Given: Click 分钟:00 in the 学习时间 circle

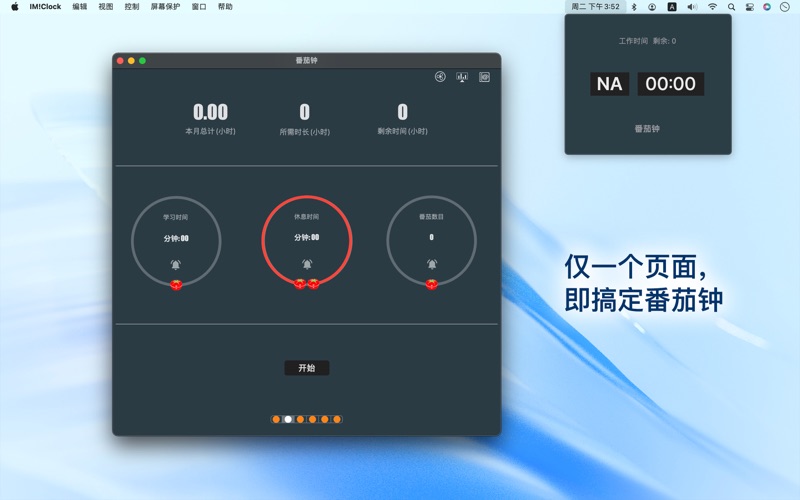Looking at the screenshot, I should [x=176, y=238].
